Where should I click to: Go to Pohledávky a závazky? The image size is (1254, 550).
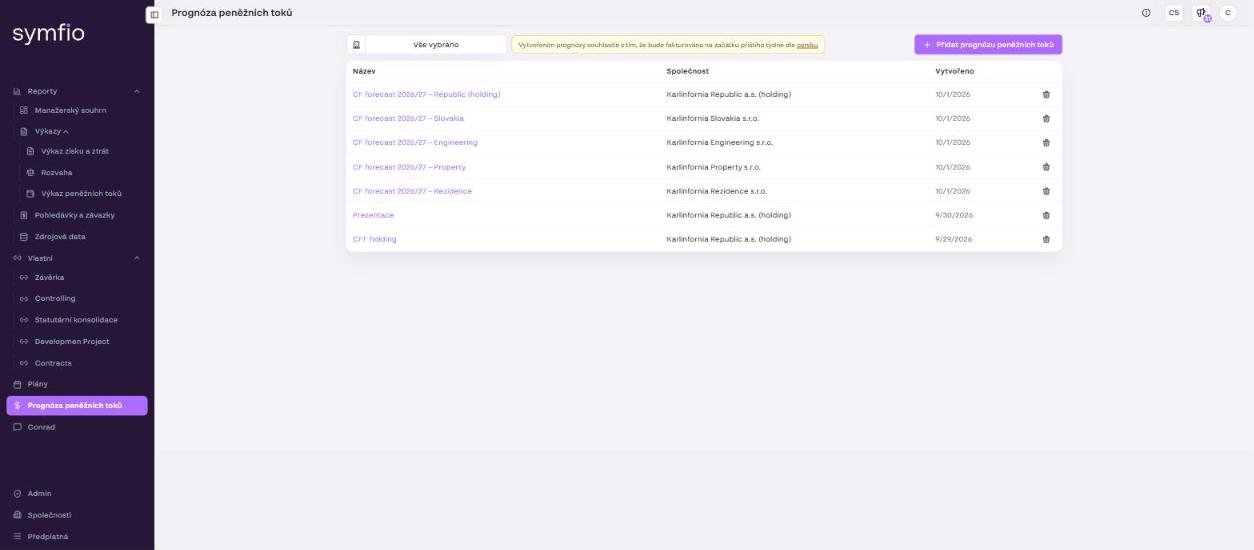tap(74, 215)
